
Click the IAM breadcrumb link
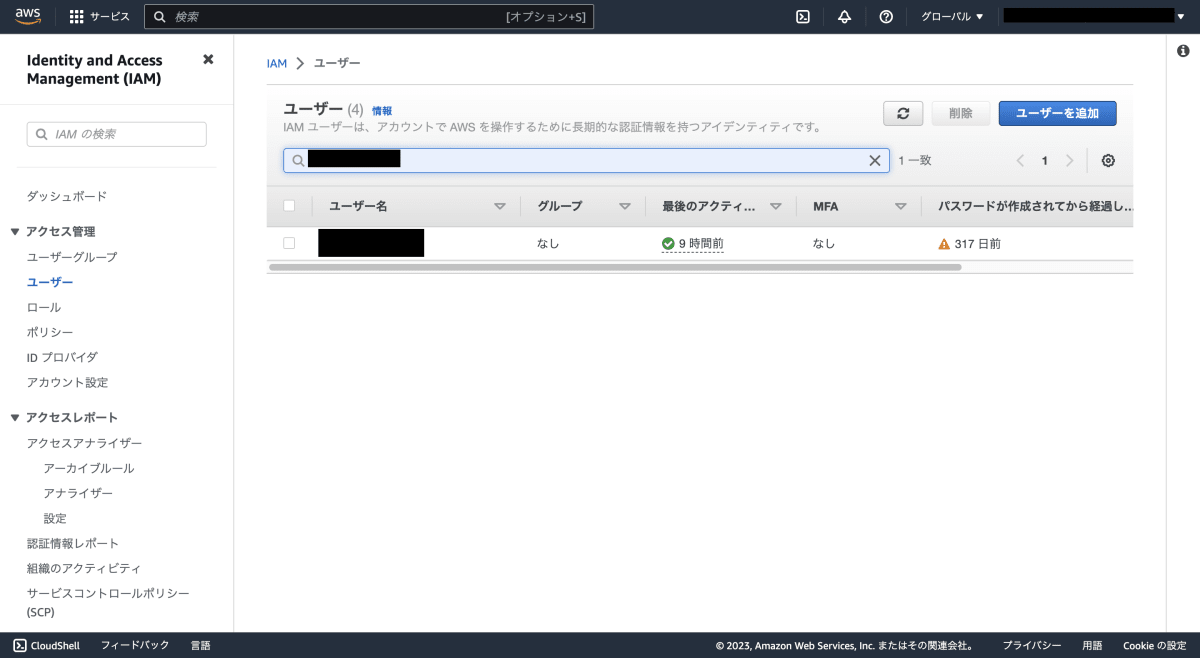(277, 63)
